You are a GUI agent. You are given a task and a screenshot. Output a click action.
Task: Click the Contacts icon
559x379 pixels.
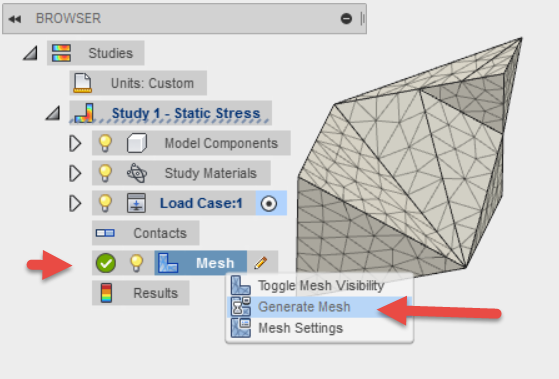105,233
